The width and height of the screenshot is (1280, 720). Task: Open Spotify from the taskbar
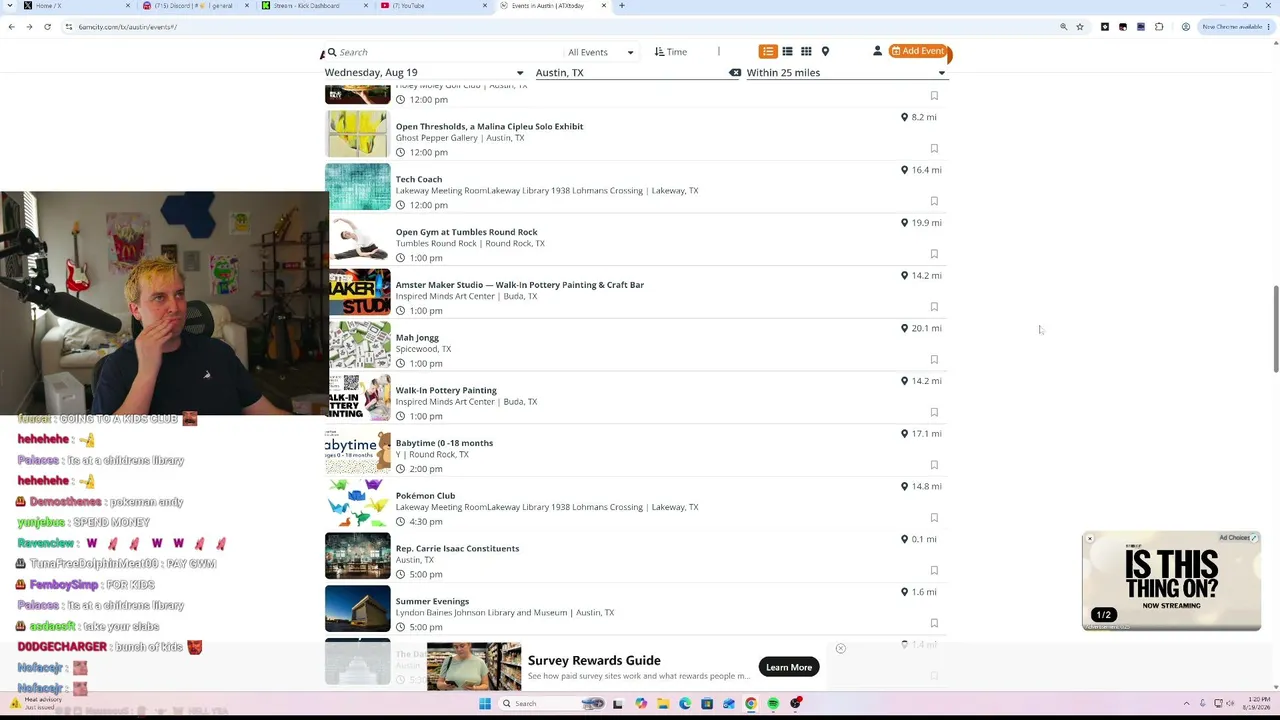773,704
